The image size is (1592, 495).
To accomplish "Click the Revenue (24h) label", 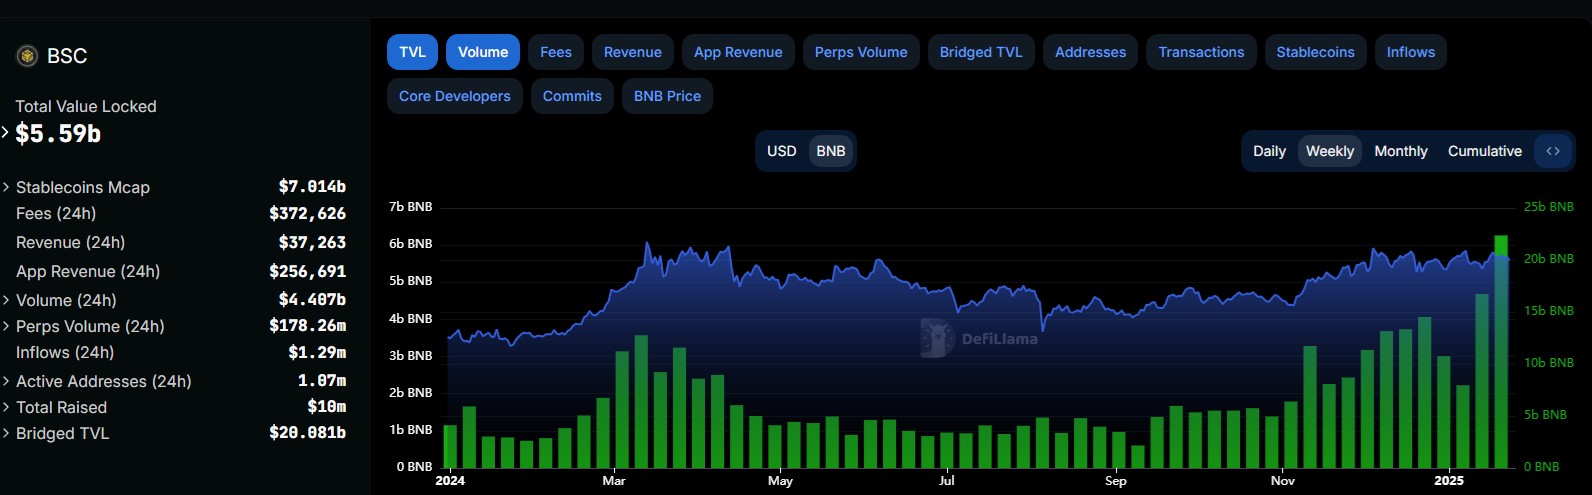I will 70,242.
